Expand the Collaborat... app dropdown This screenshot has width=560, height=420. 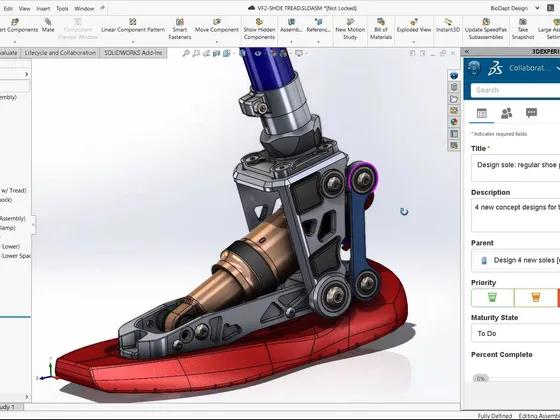558,68
